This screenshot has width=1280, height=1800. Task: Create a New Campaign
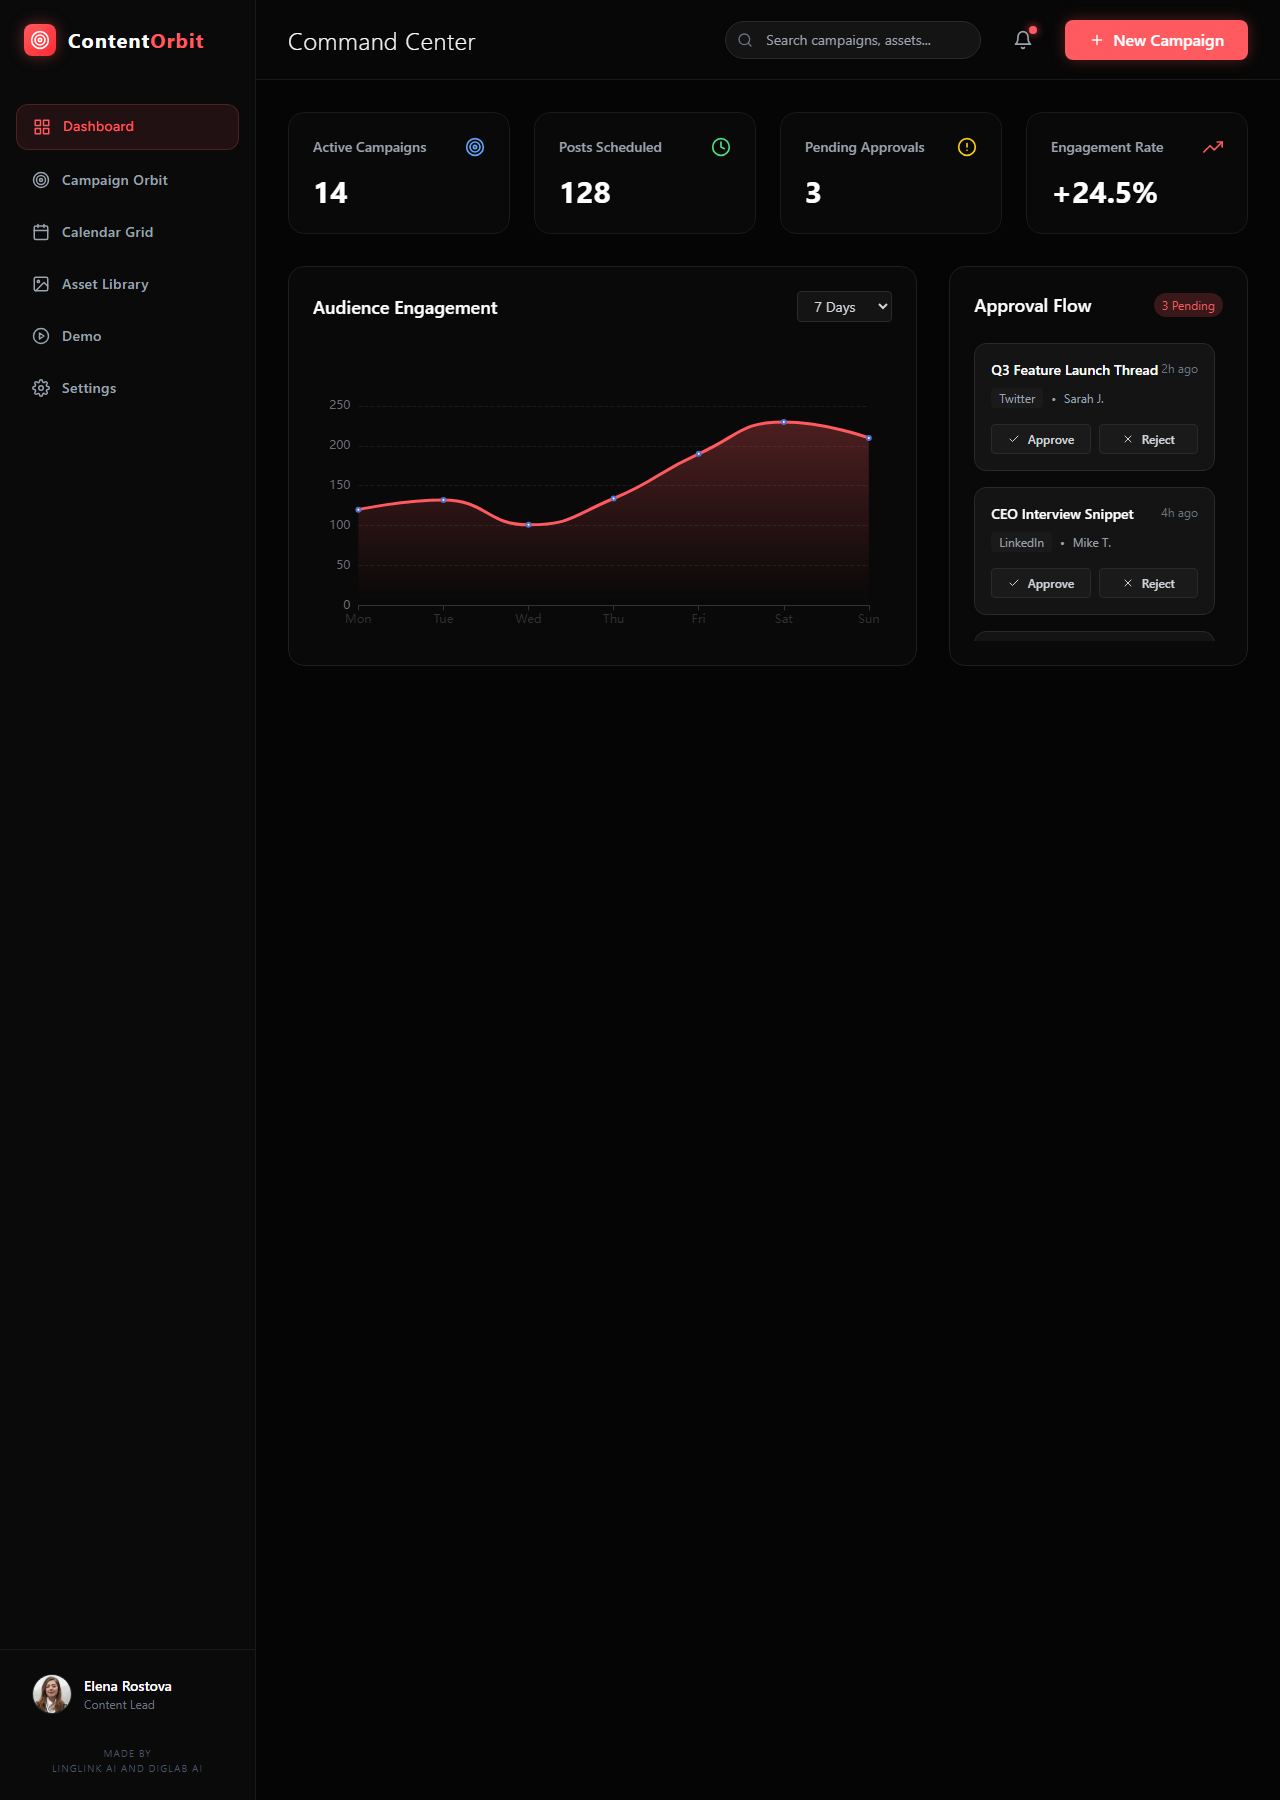[x=1156, y=40]
